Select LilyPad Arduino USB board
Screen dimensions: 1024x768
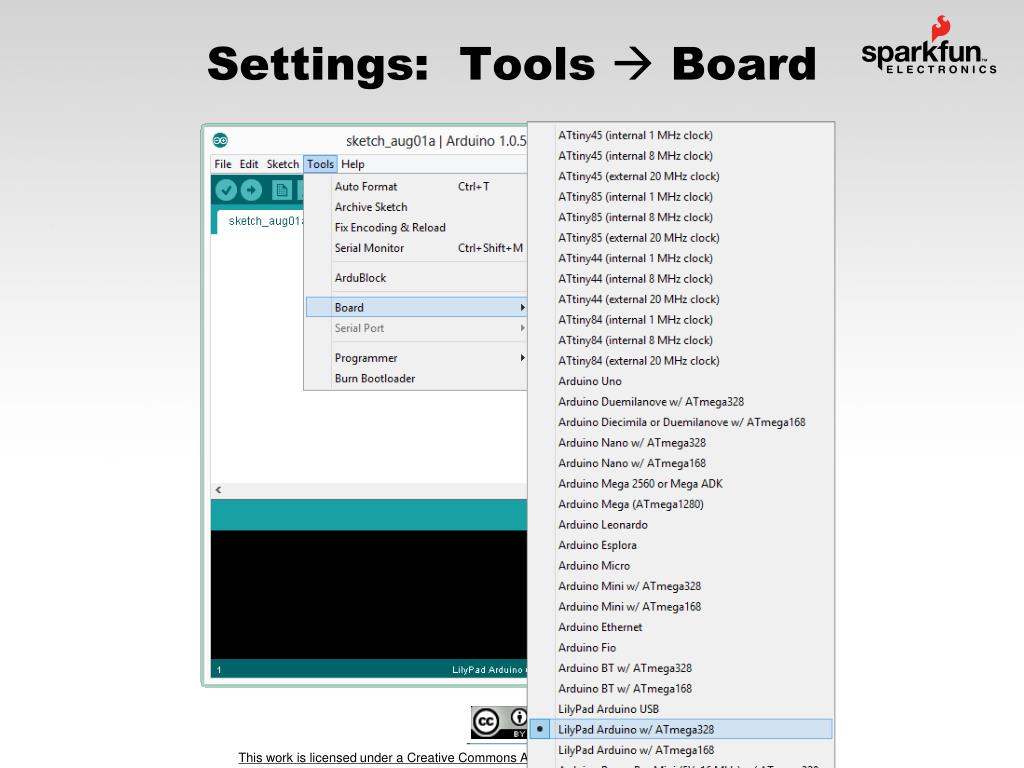coord(681,709)
